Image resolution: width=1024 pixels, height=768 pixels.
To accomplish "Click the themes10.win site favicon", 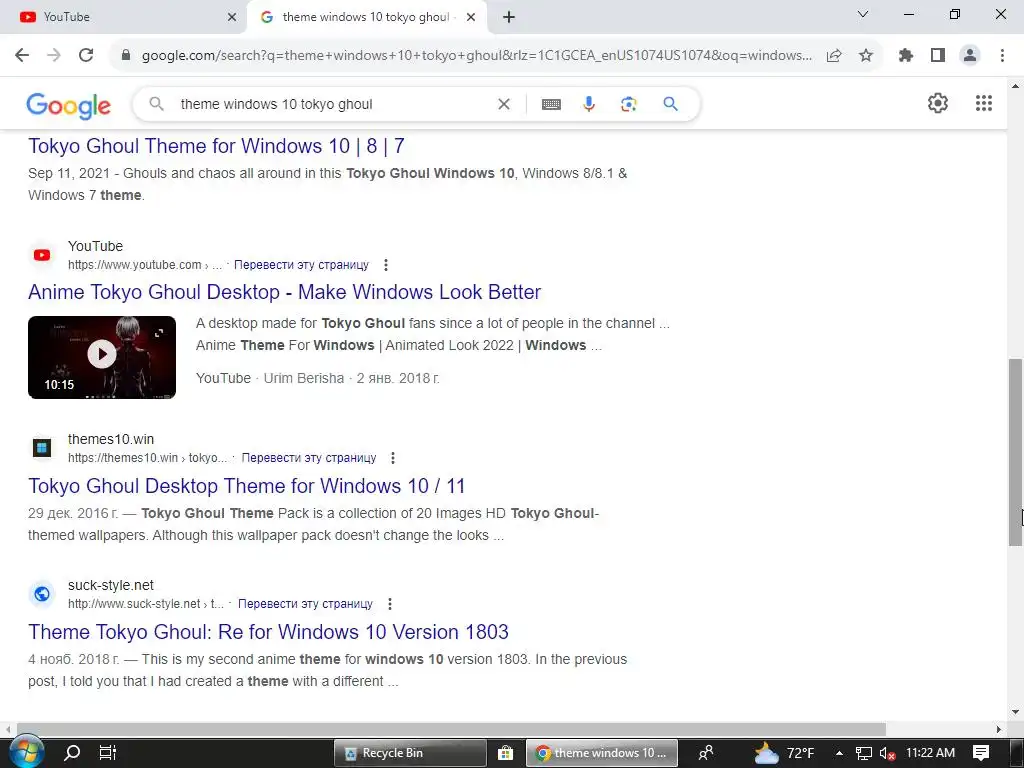I will (x=42, y=448).
